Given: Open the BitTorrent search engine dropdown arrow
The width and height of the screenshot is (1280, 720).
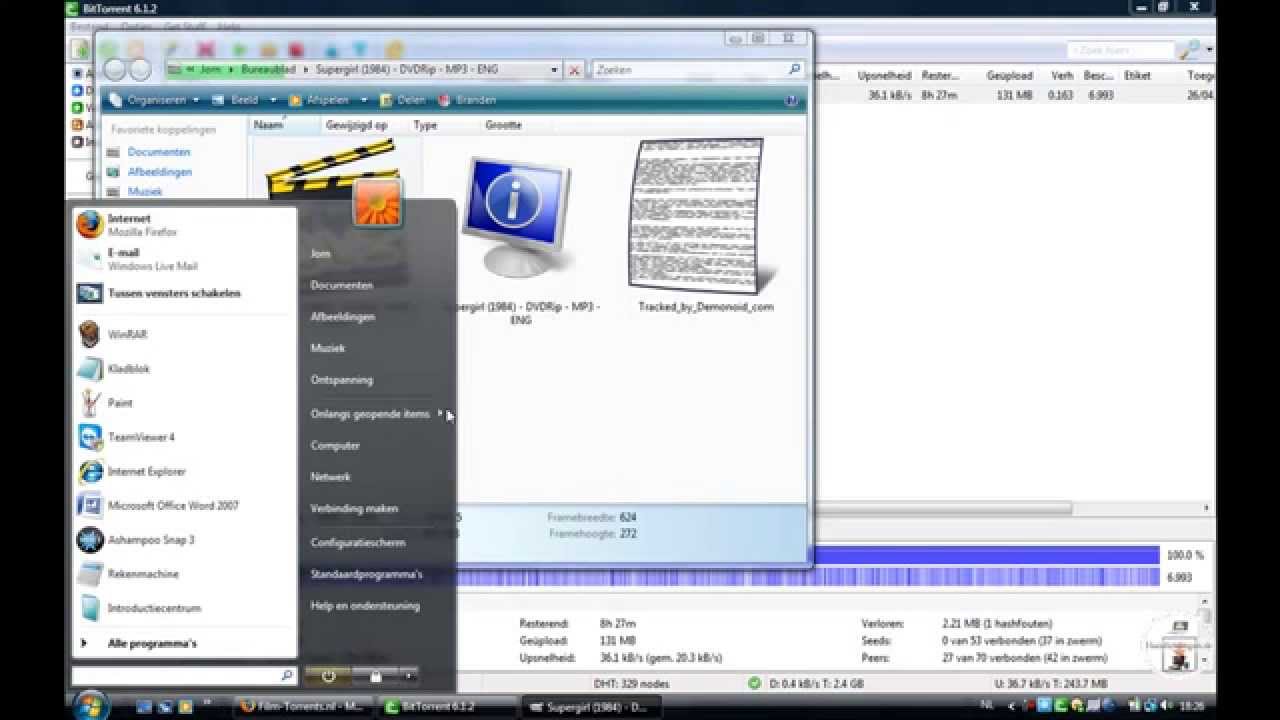Looking at the screenshot, I should click(1209, 49).
